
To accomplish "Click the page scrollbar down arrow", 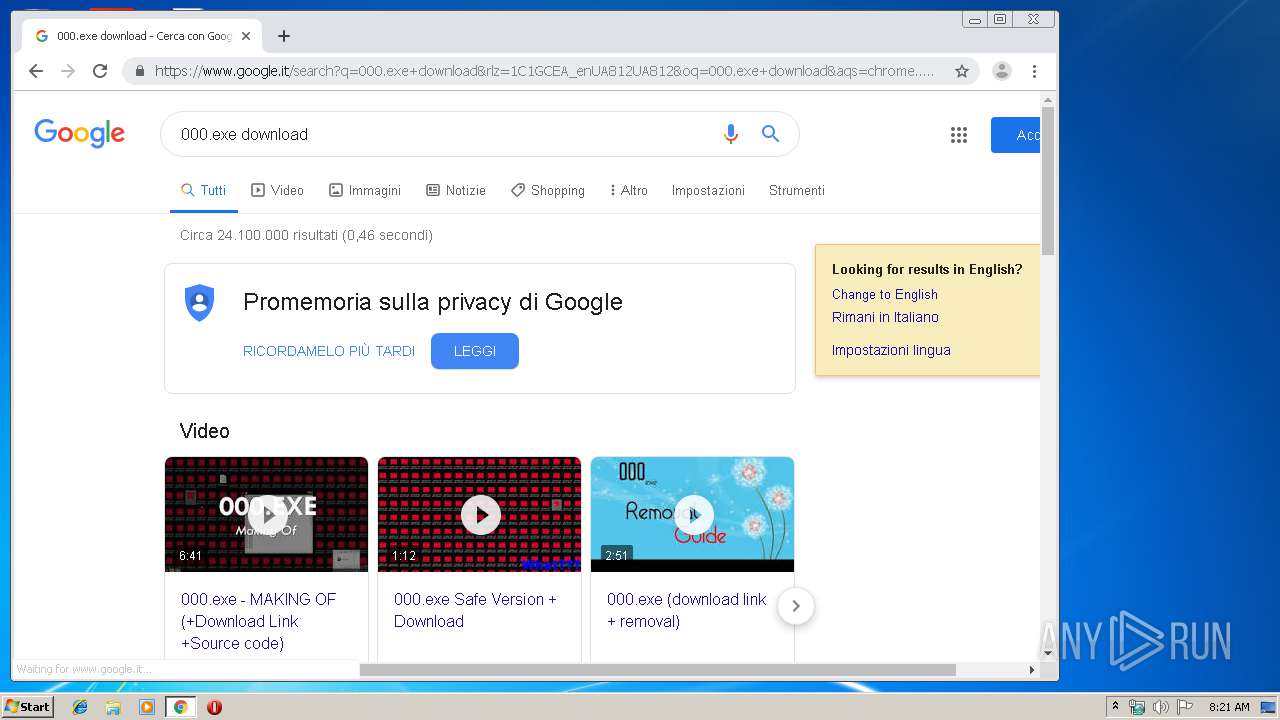I will tap(1048, 653).
